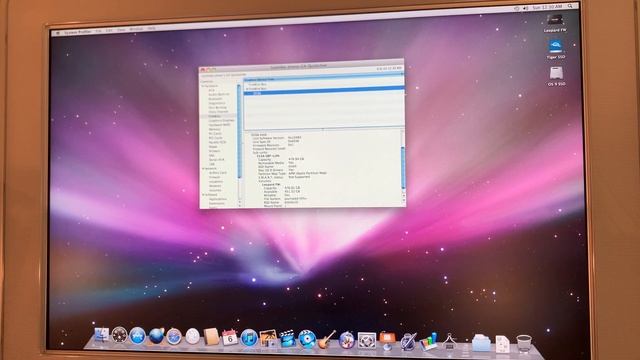Open the folder stack in the Dock
Viewport: 640px width, 360px height.
481,343
